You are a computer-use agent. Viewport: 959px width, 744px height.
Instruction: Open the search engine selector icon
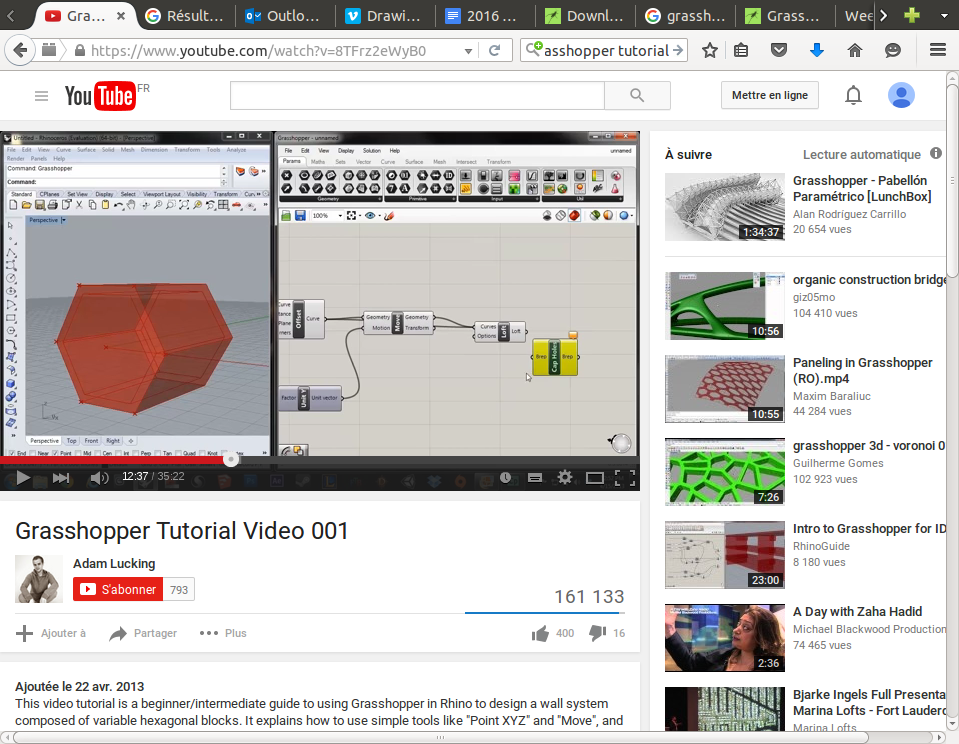pos(533,49)
